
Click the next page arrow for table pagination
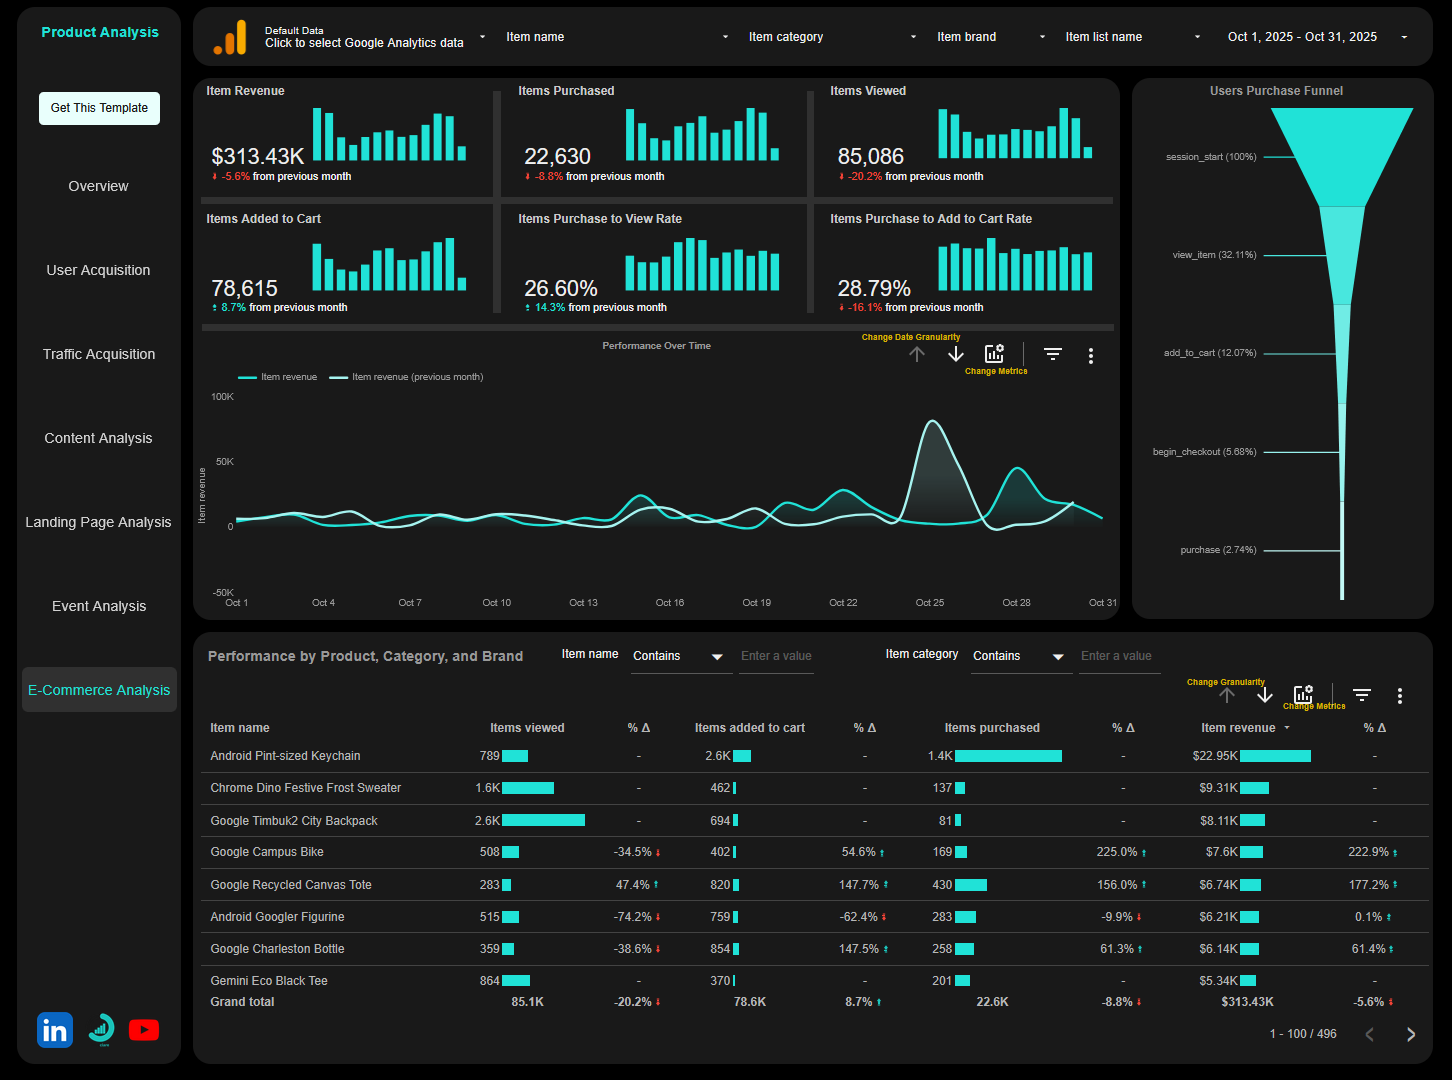[1411, 1034]
